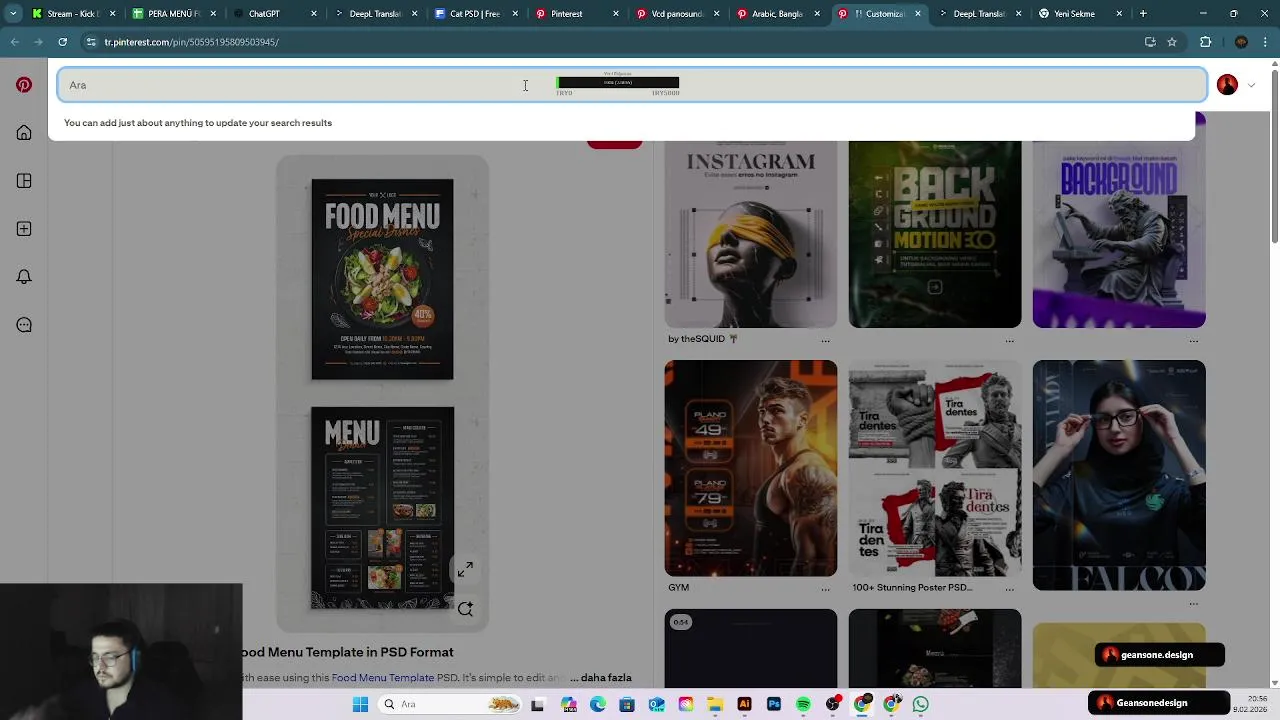1280x720 pixels.
Task: Open the Background Motion pin thumbnail
Action: point(935,234)
